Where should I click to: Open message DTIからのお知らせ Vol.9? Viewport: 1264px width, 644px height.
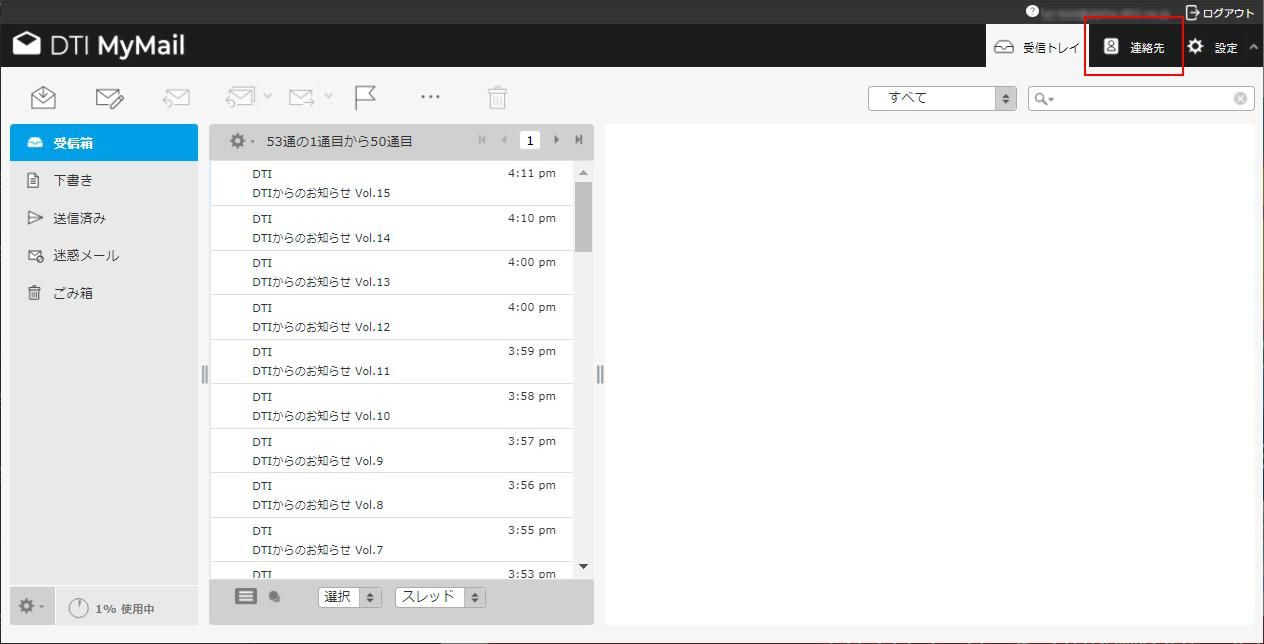click(392, 451)
